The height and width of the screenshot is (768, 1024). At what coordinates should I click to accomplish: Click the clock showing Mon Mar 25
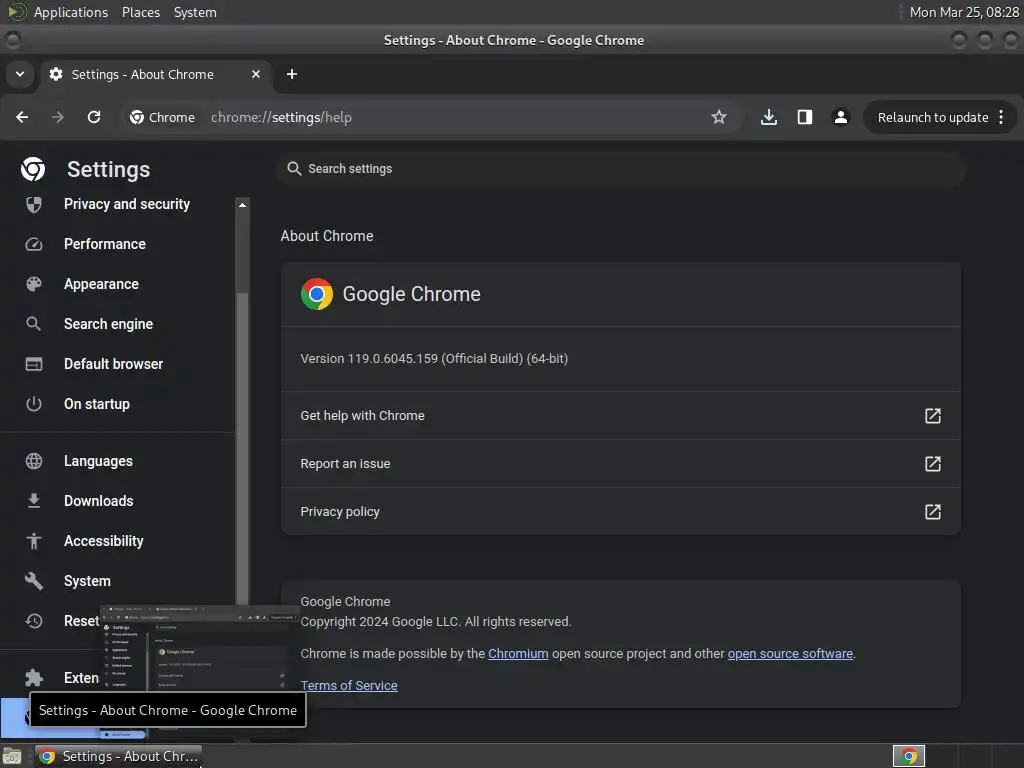click(963, 12)
